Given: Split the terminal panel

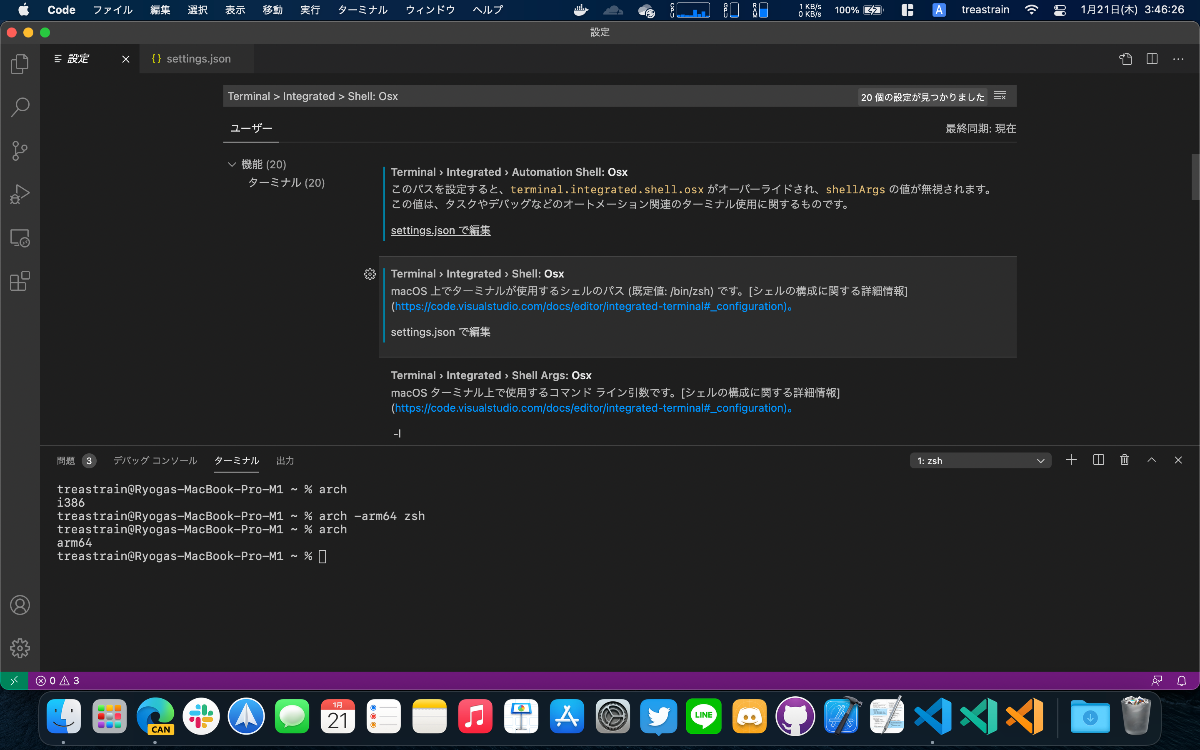Looking at the screenshot, I should coord(1098,460).
